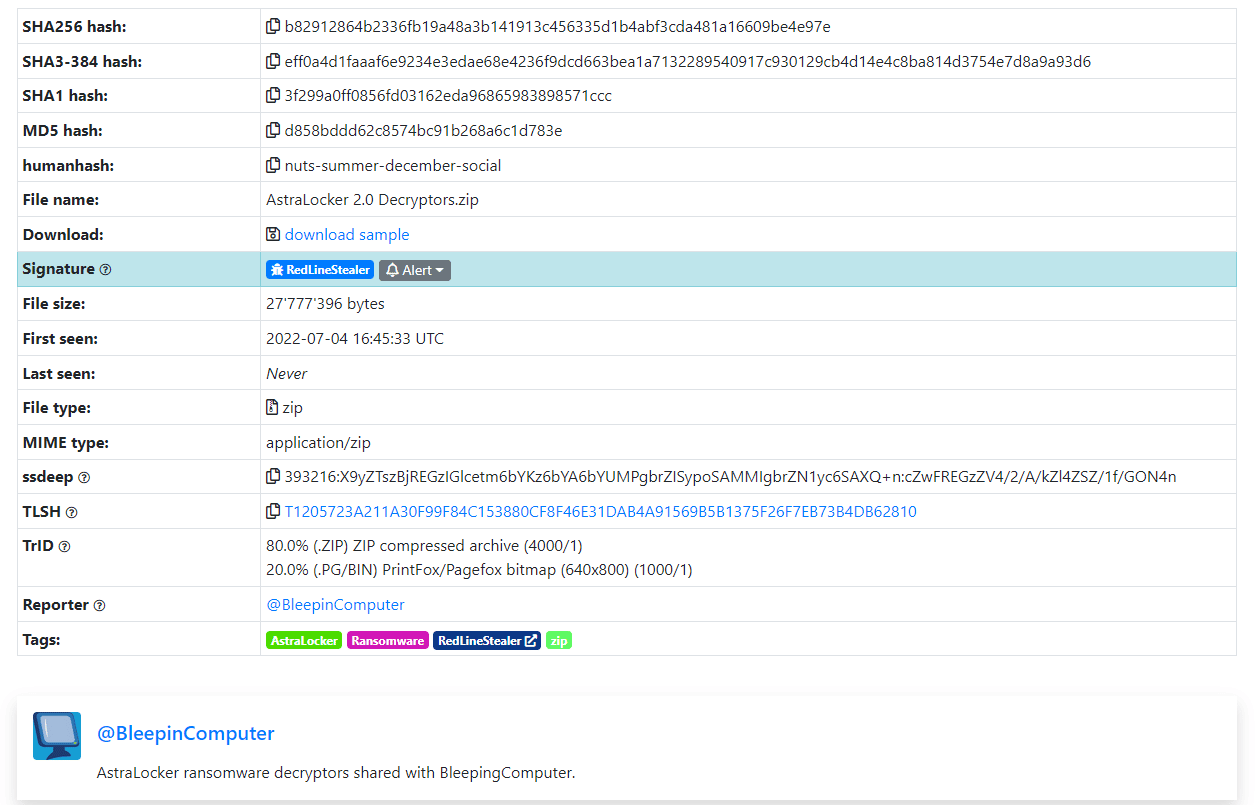
Task: Open the TLSH hash link
Action: pyautogui.click(x=600, y=512)
